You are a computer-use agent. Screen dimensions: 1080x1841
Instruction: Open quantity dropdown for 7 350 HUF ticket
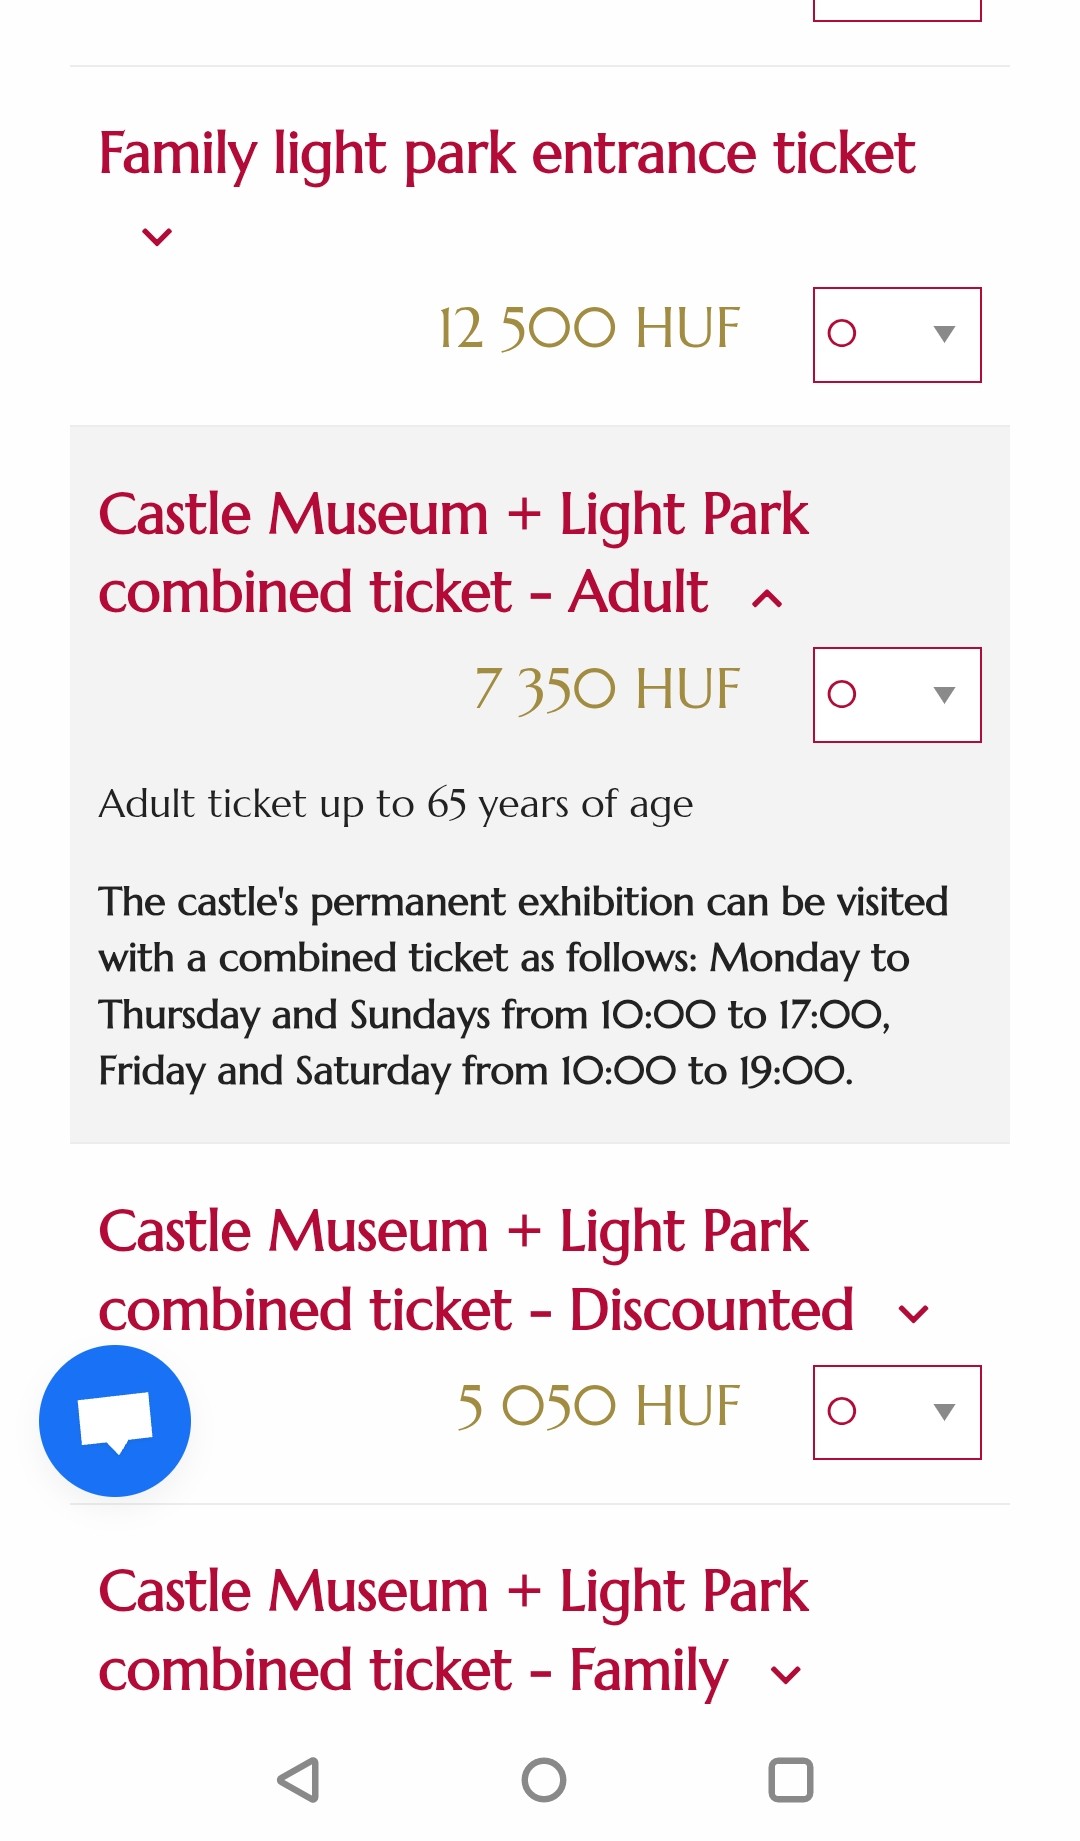point(897,695)
